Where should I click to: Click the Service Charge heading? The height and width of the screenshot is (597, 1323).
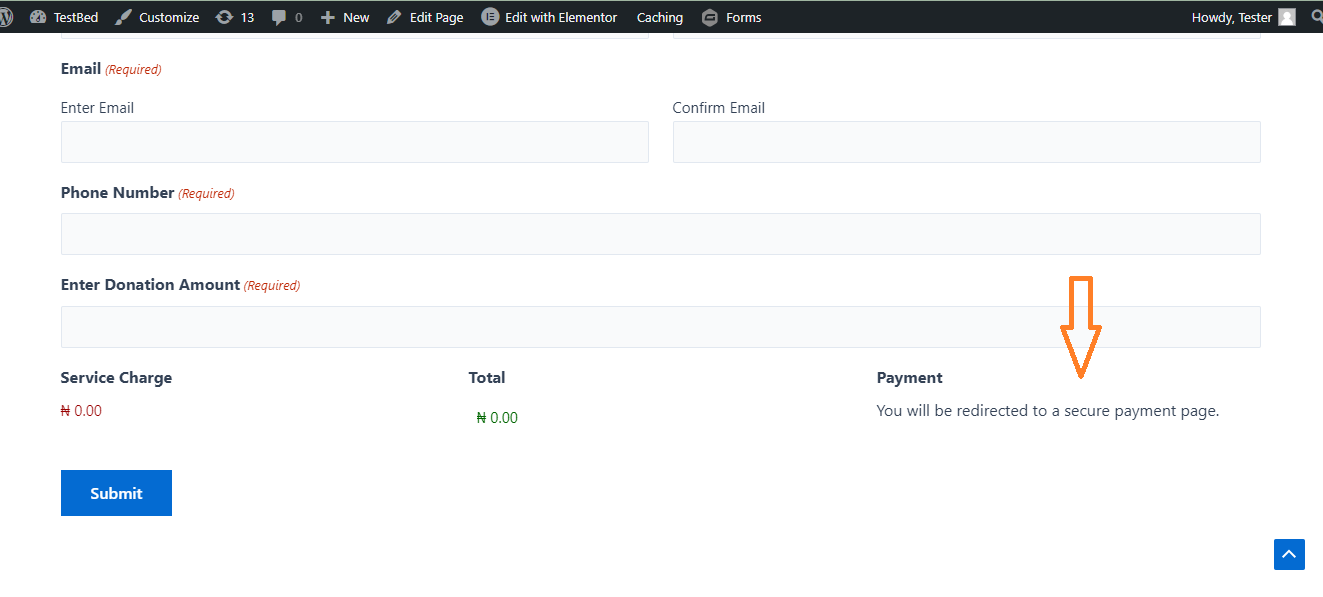pos(116,378)
